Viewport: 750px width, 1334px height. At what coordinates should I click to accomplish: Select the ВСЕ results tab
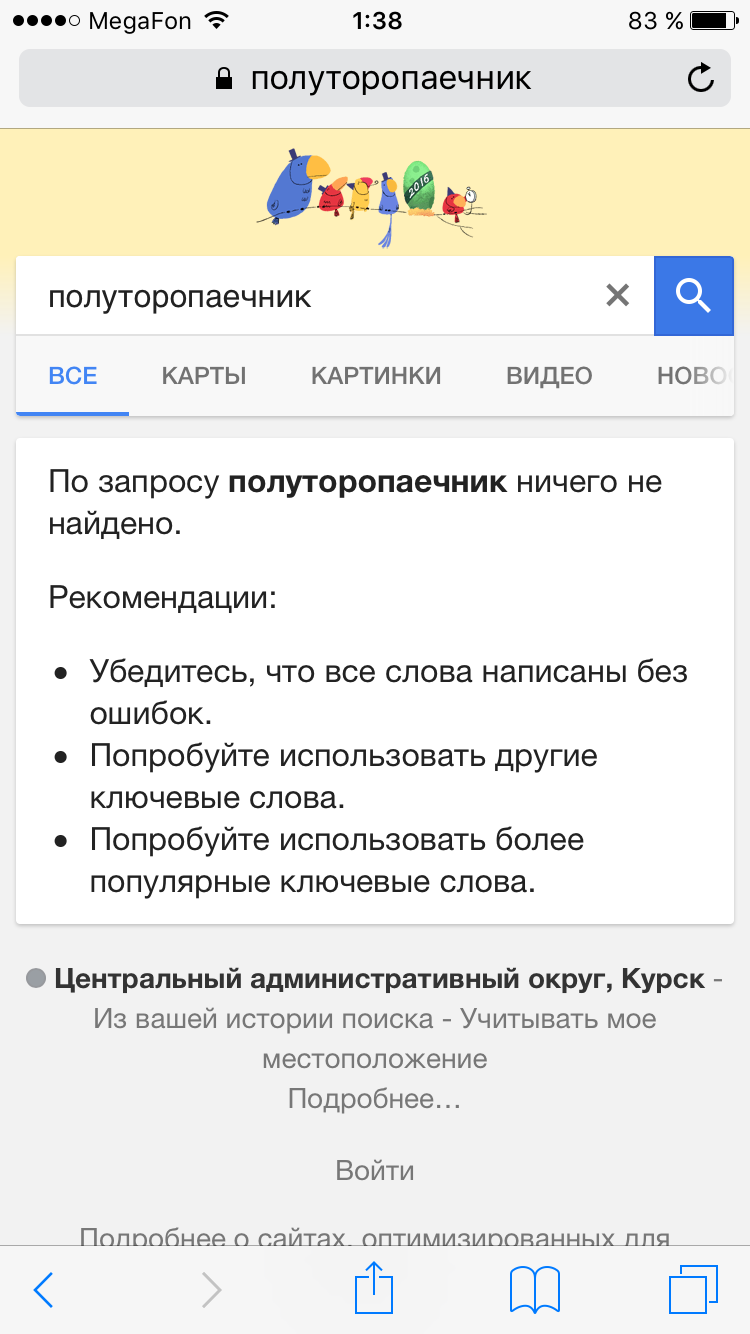[73, 376]
